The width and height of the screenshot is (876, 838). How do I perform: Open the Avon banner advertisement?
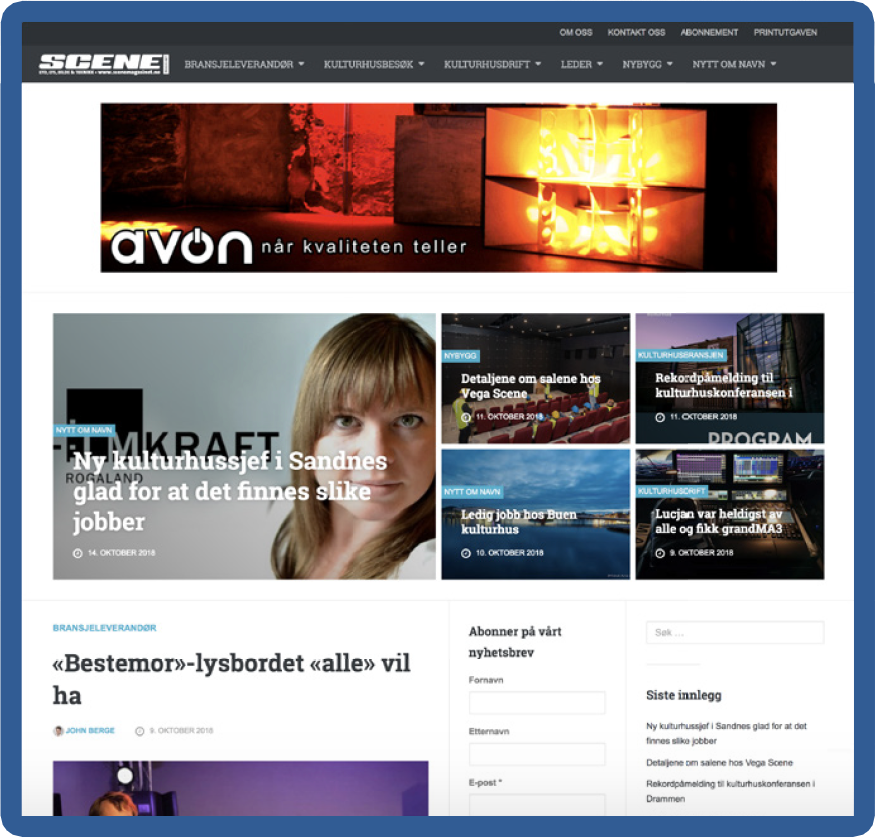(x=439, y=188)
